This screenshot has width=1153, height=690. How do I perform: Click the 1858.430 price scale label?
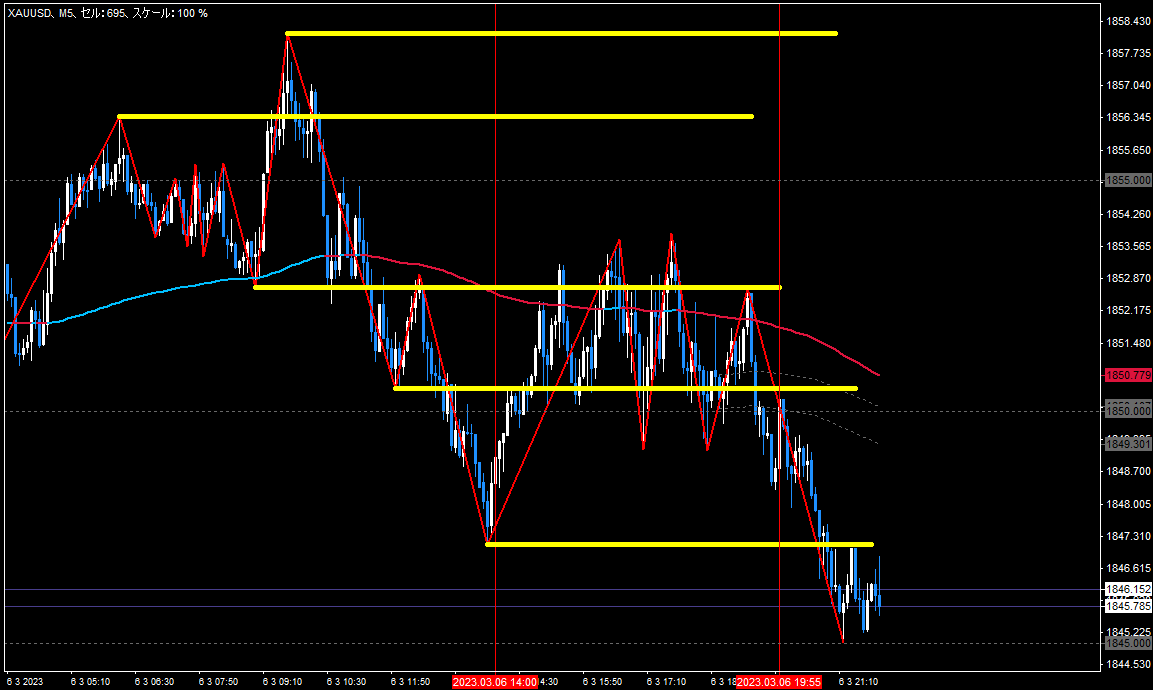point(1128,21)
